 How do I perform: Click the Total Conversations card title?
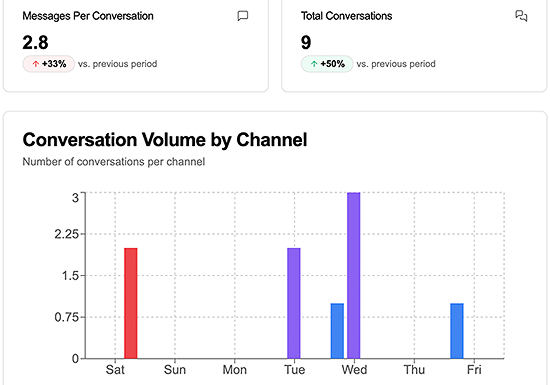coord(347,16)
